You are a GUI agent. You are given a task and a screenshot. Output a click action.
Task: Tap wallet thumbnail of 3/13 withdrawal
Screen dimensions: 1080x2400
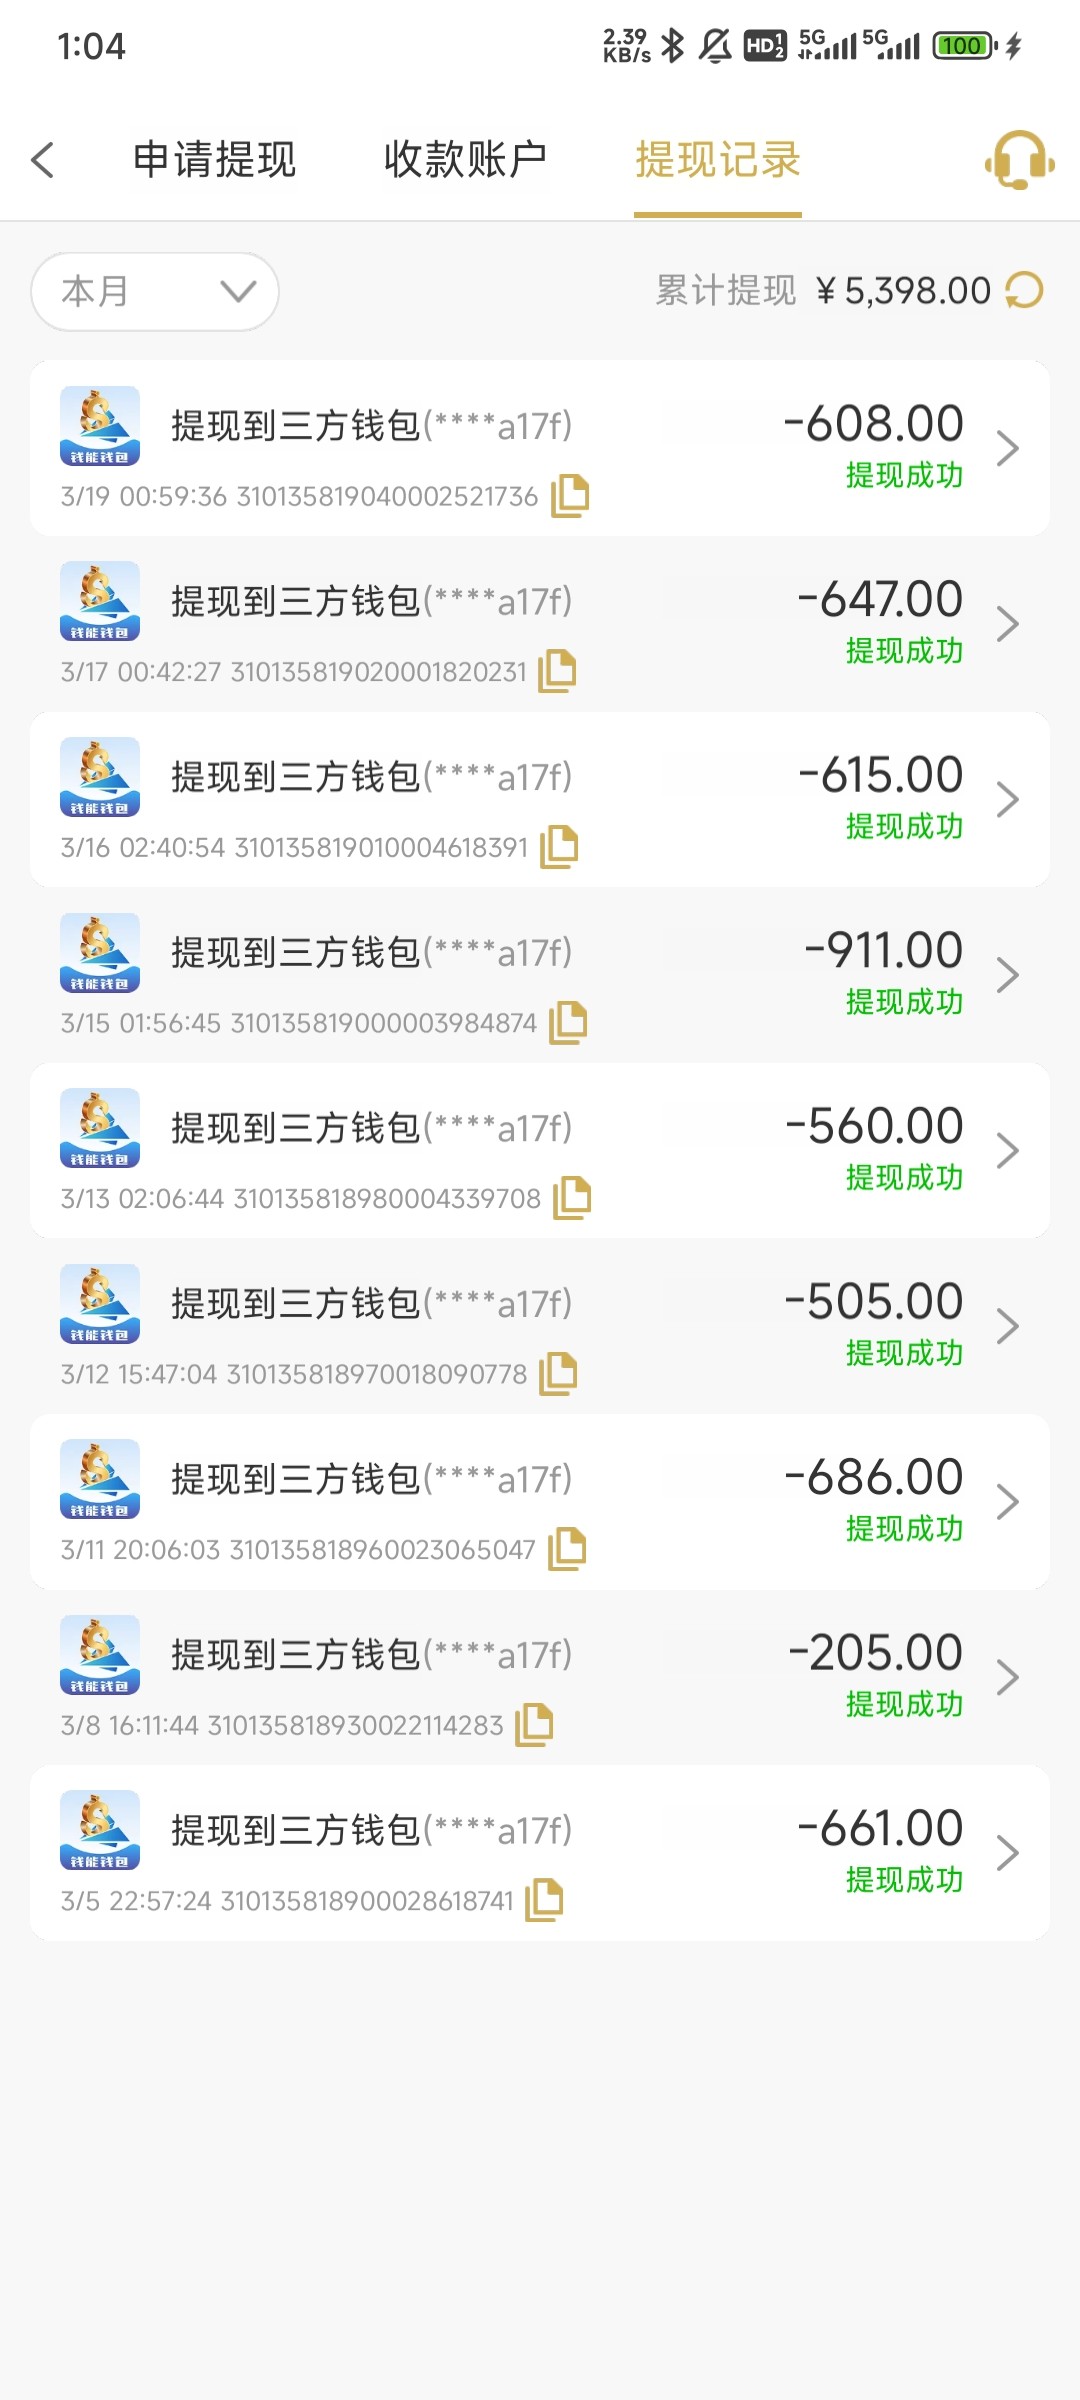coord(100,1127)
